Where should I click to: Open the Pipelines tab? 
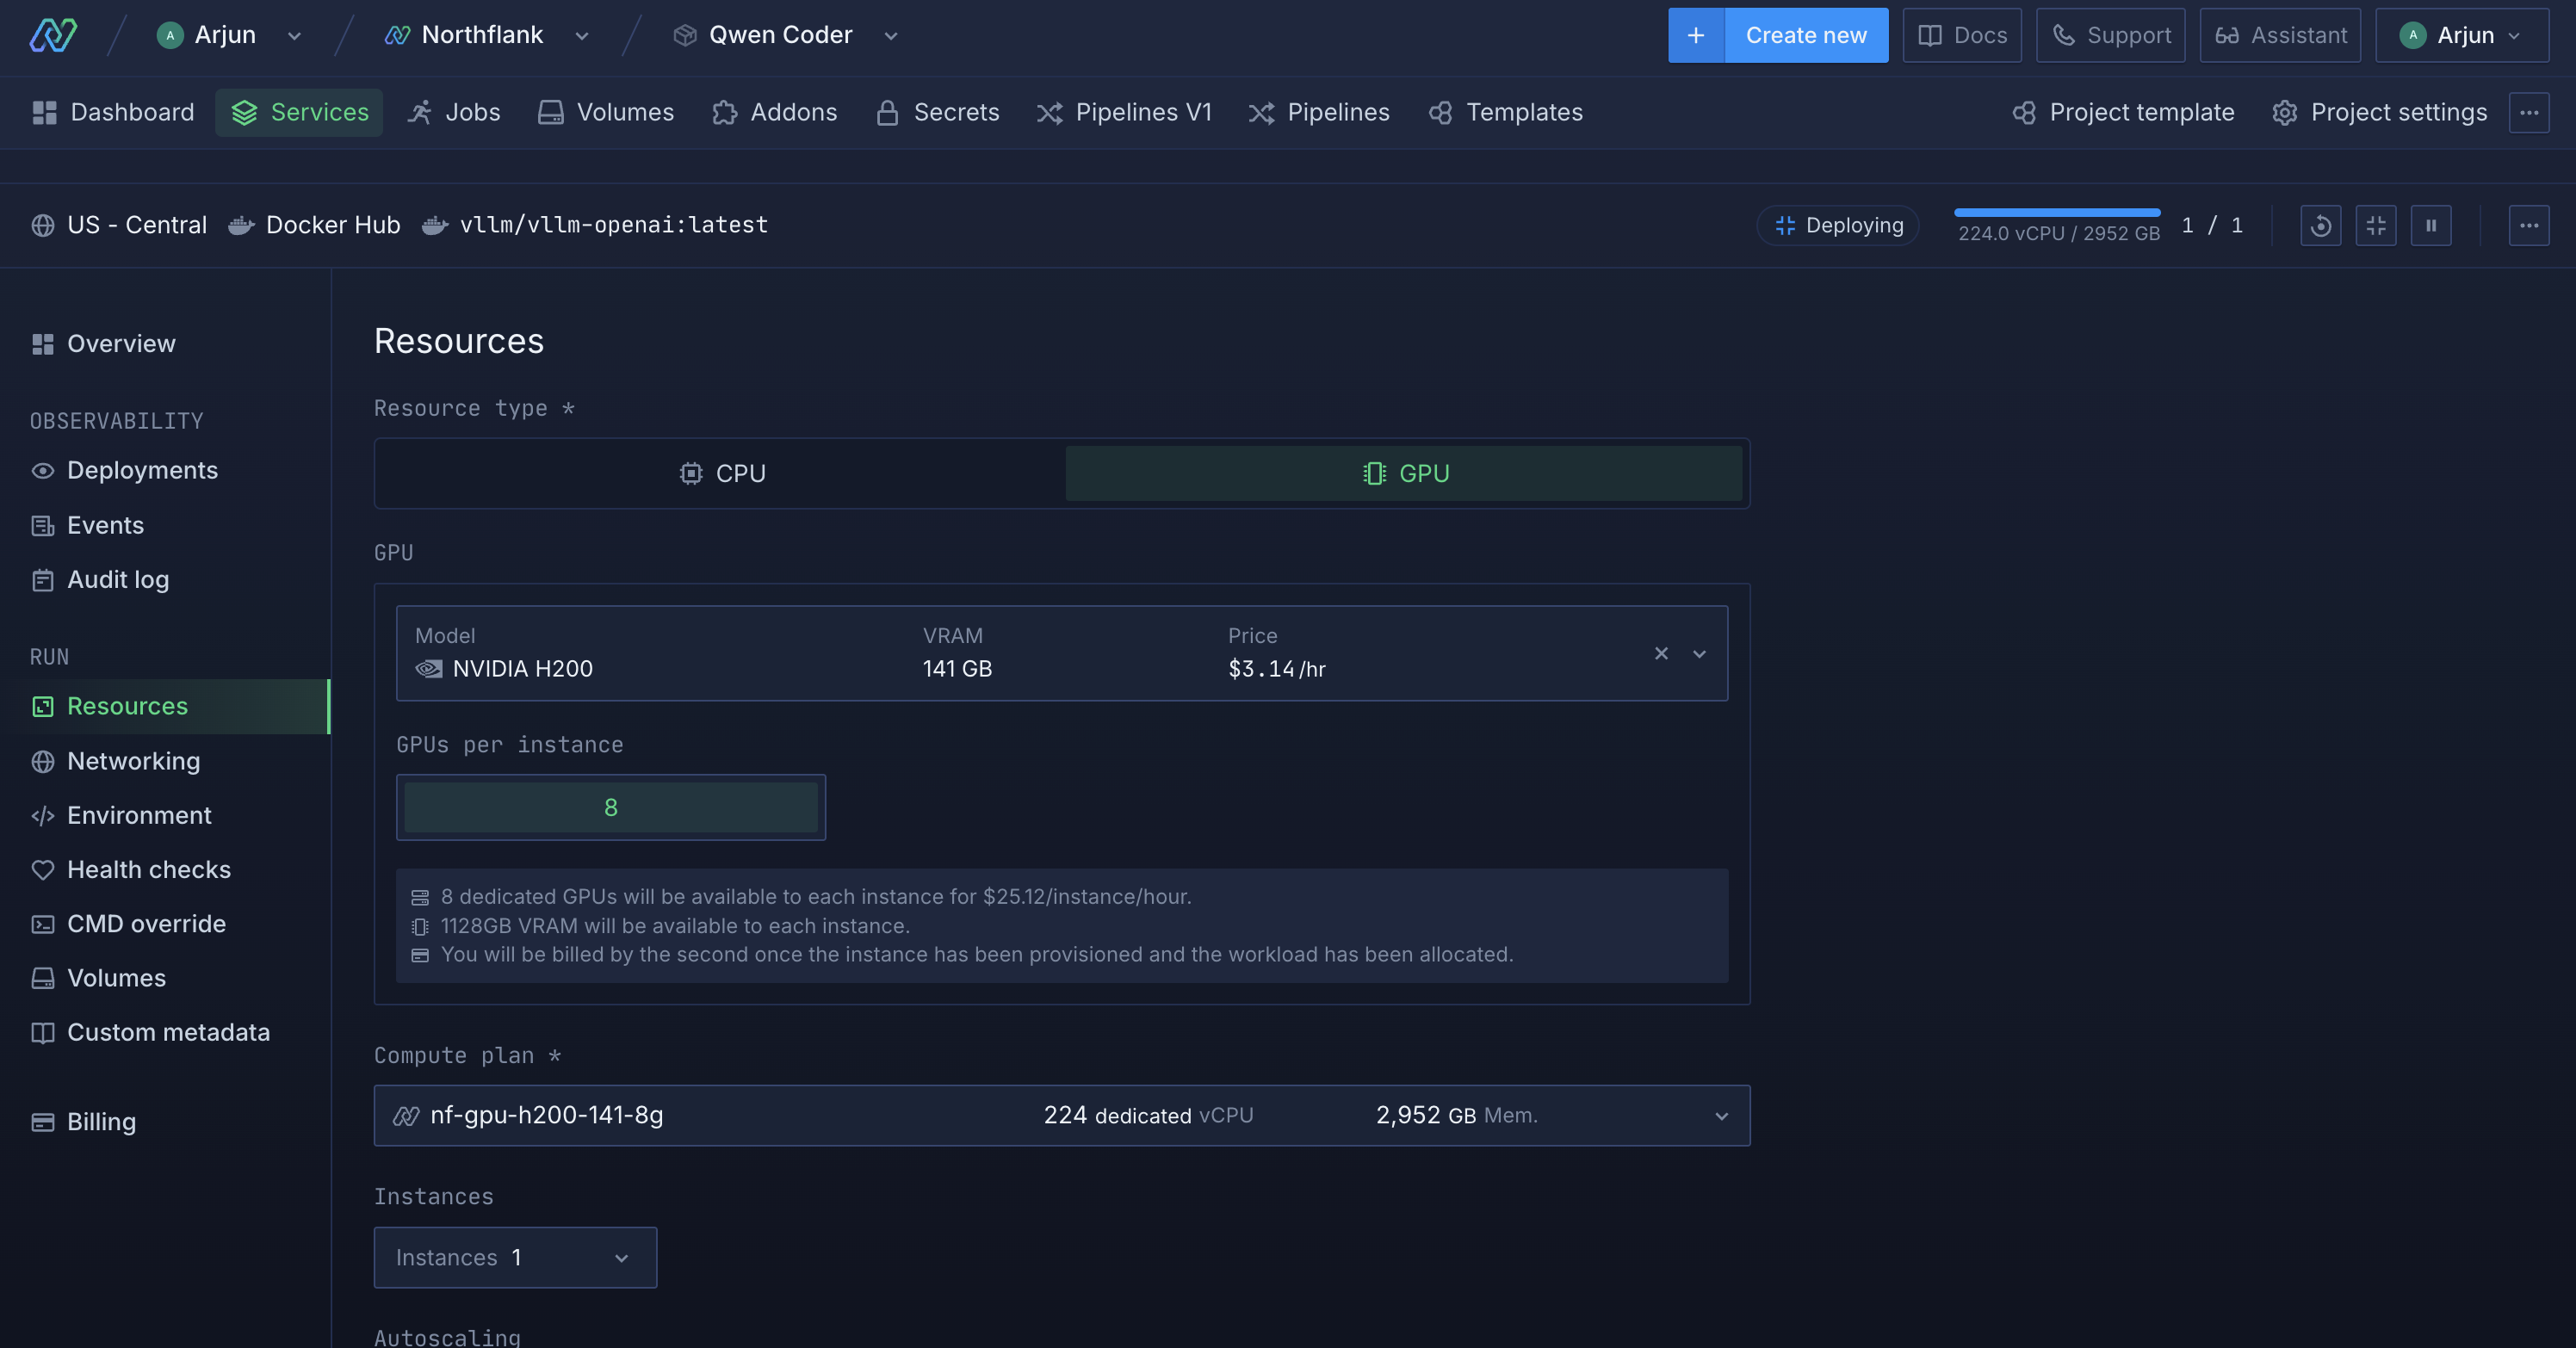[1319, 112]
